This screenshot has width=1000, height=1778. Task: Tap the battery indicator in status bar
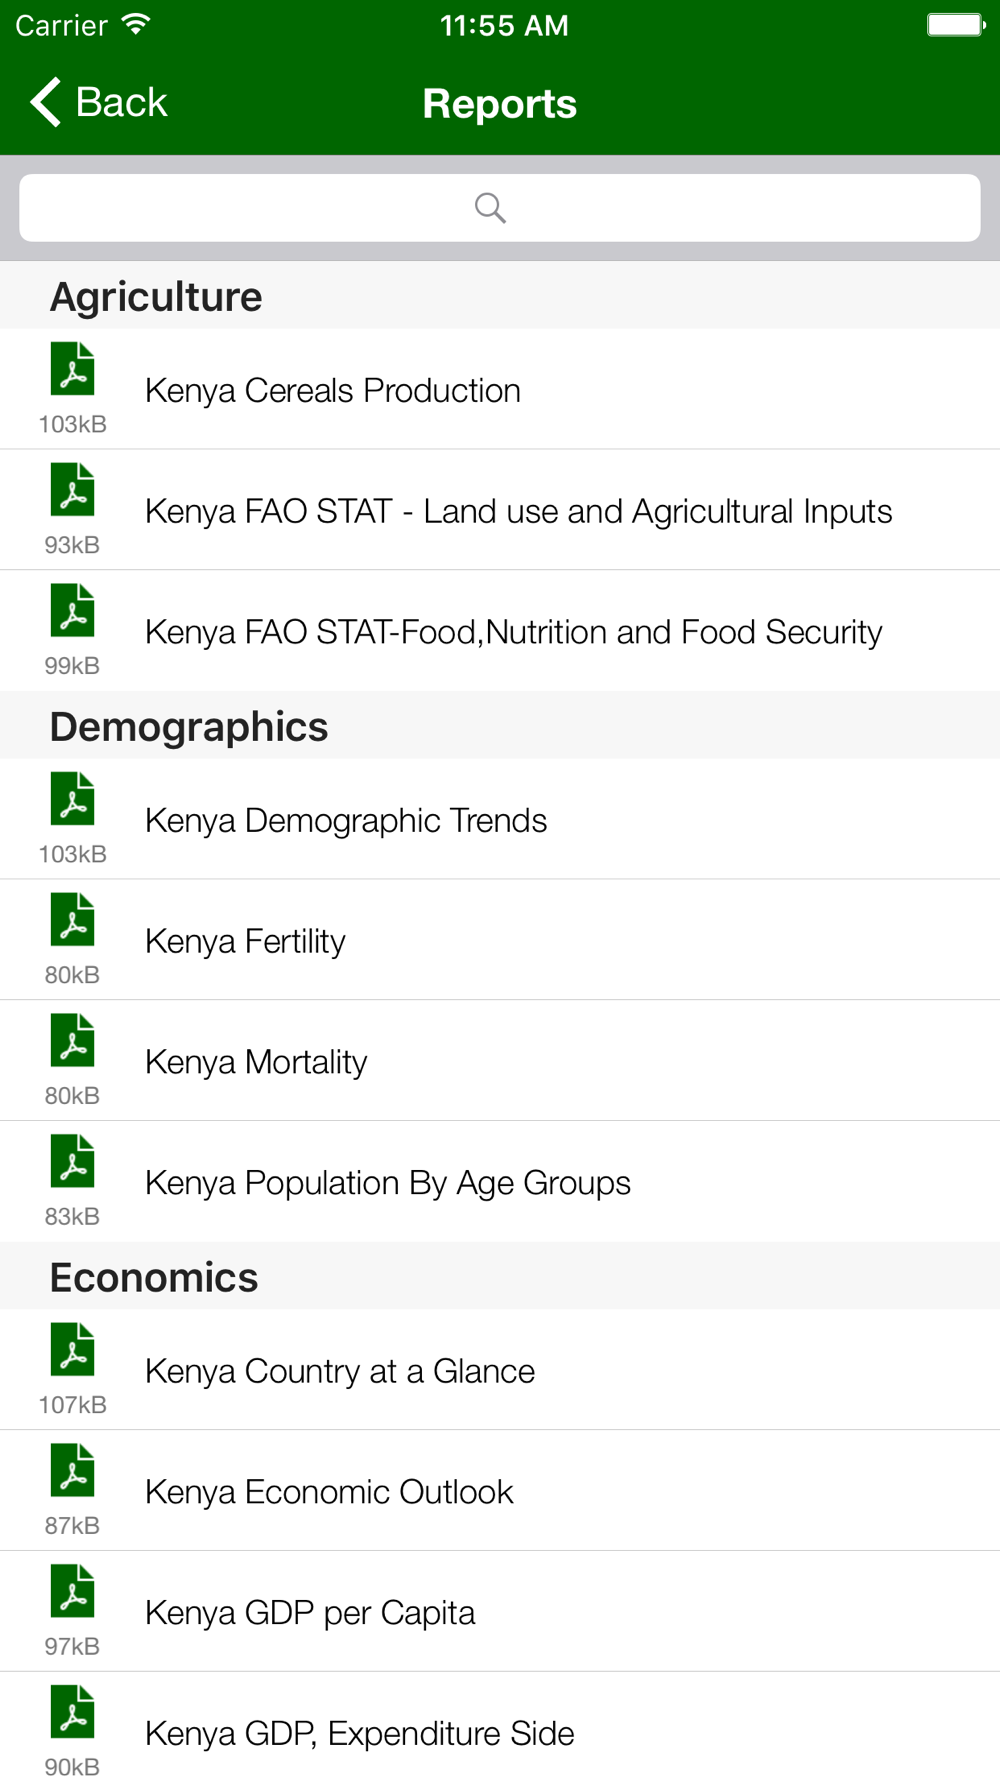click(955, 25)
